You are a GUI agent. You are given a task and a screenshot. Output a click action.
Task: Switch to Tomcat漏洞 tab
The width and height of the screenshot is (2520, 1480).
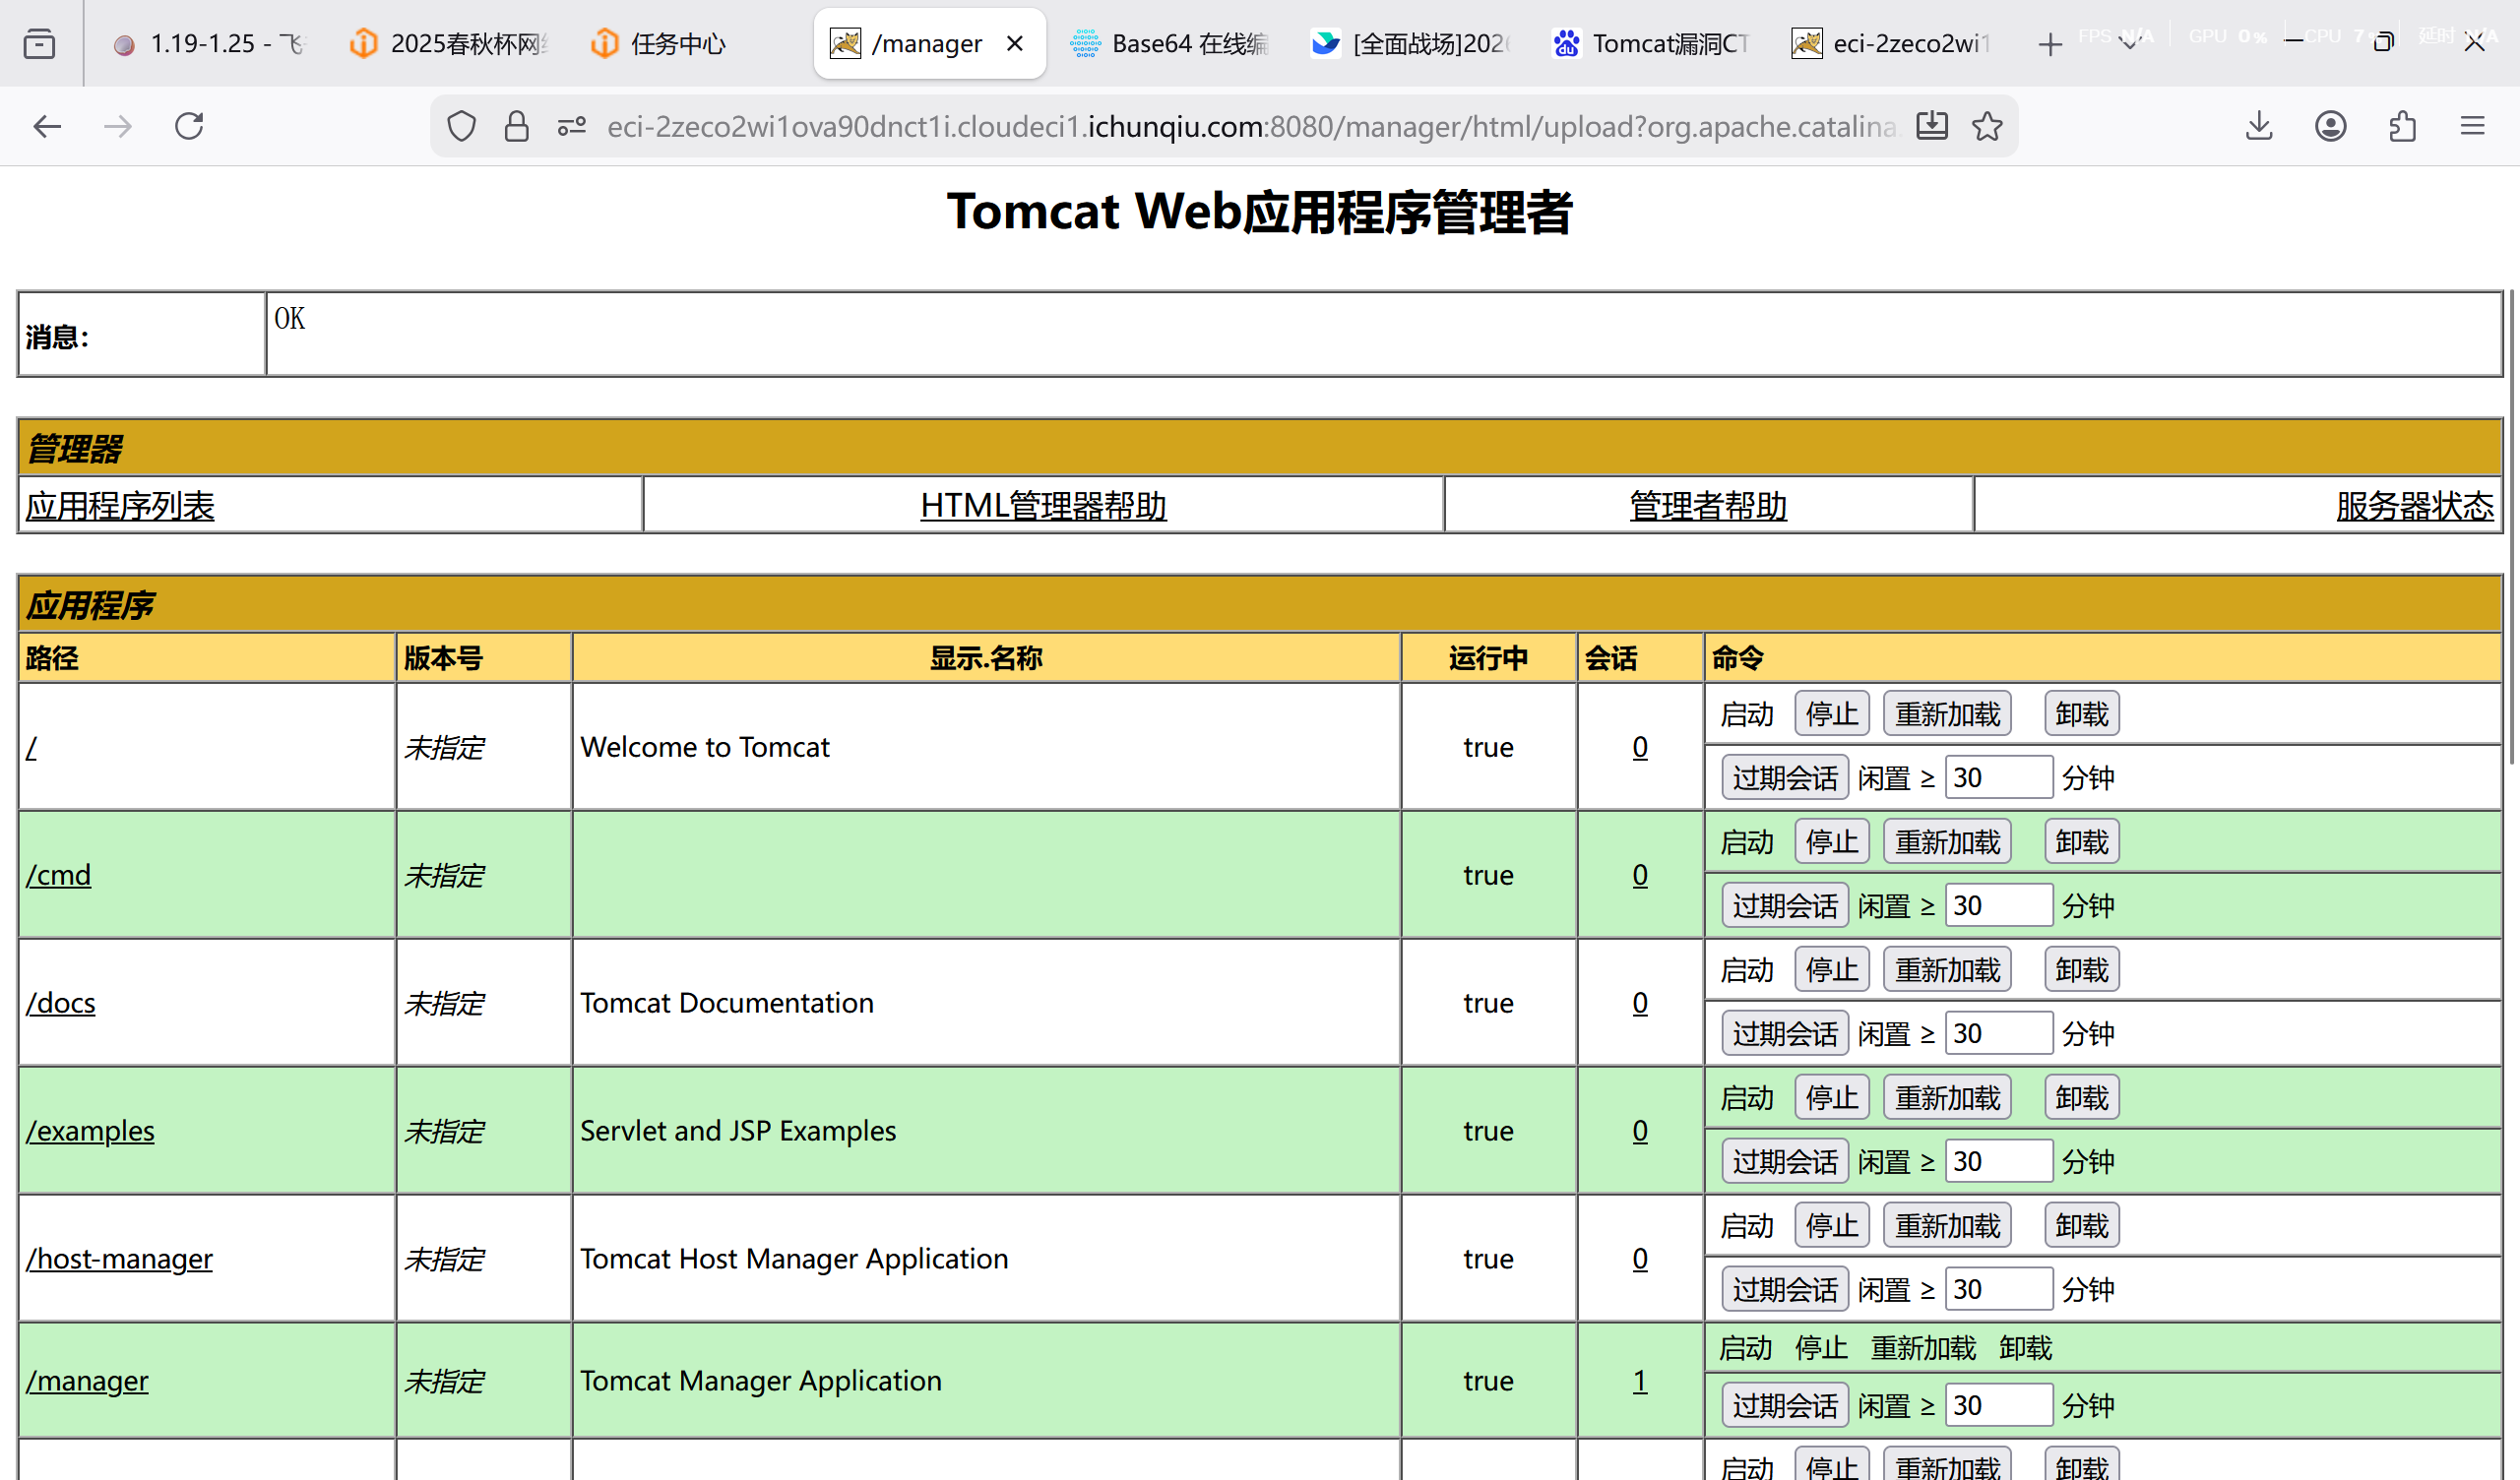1650,44
